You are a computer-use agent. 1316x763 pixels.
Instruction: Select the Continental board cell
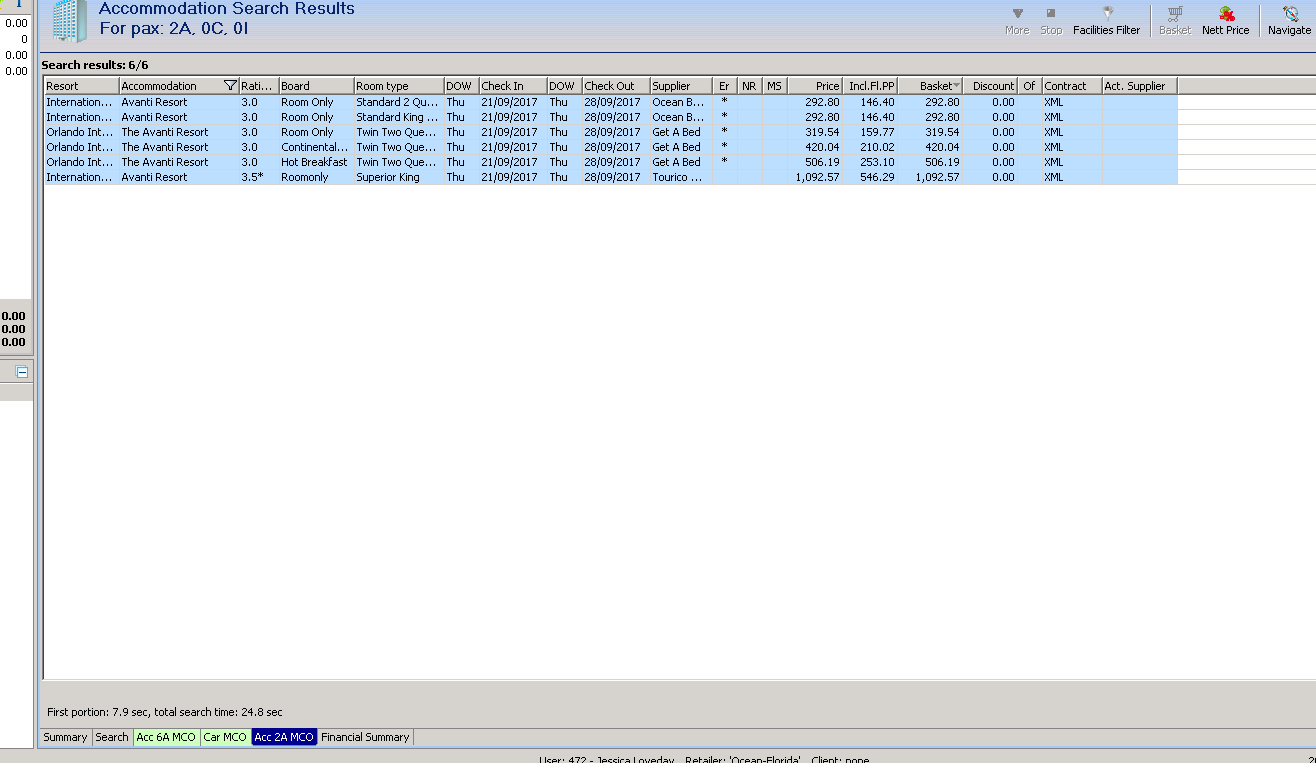(x=317, y=147)
